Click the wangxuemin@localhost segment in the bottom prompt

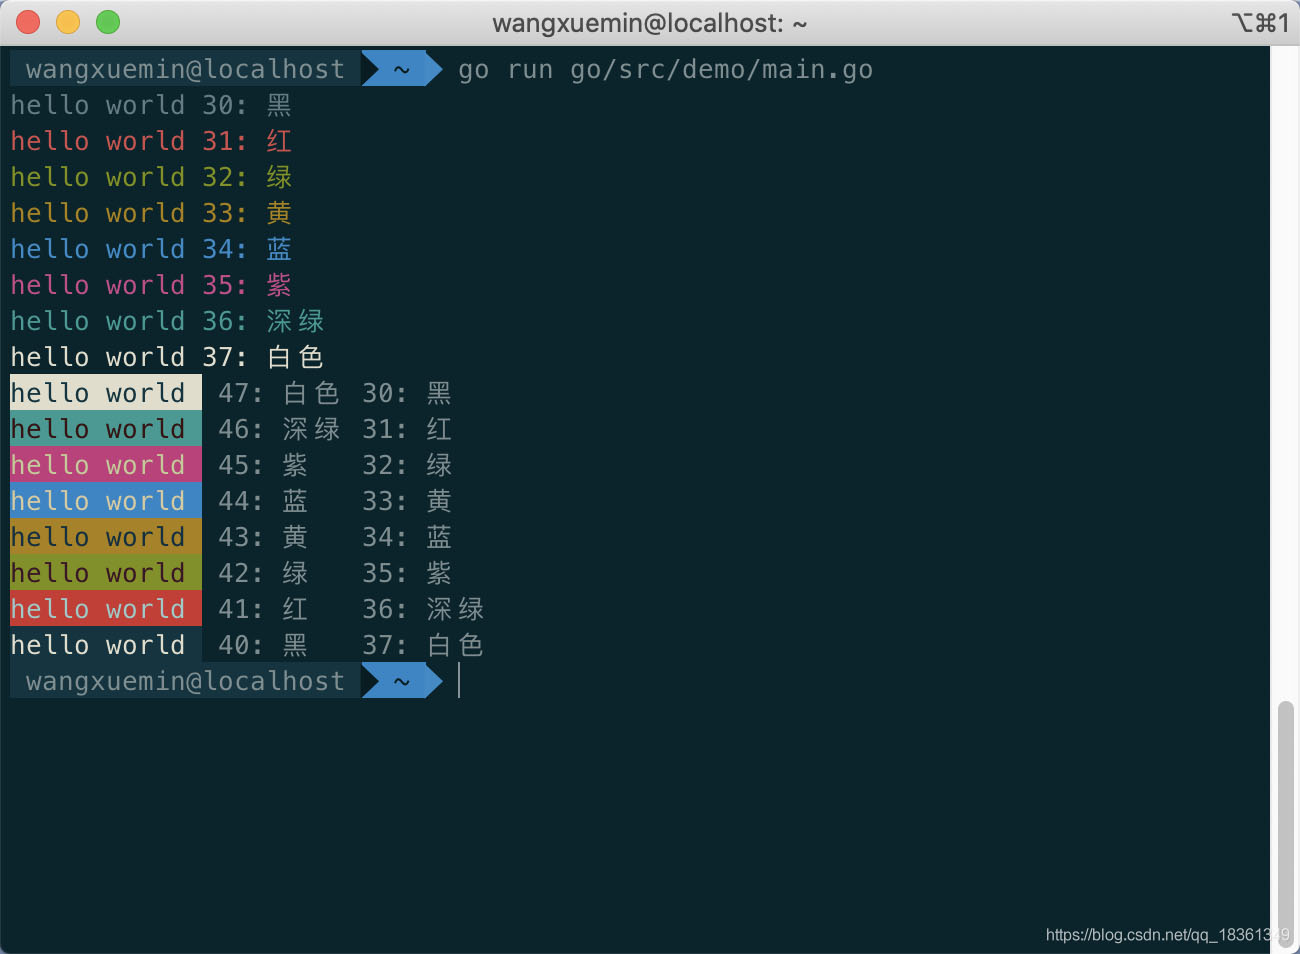185,681
